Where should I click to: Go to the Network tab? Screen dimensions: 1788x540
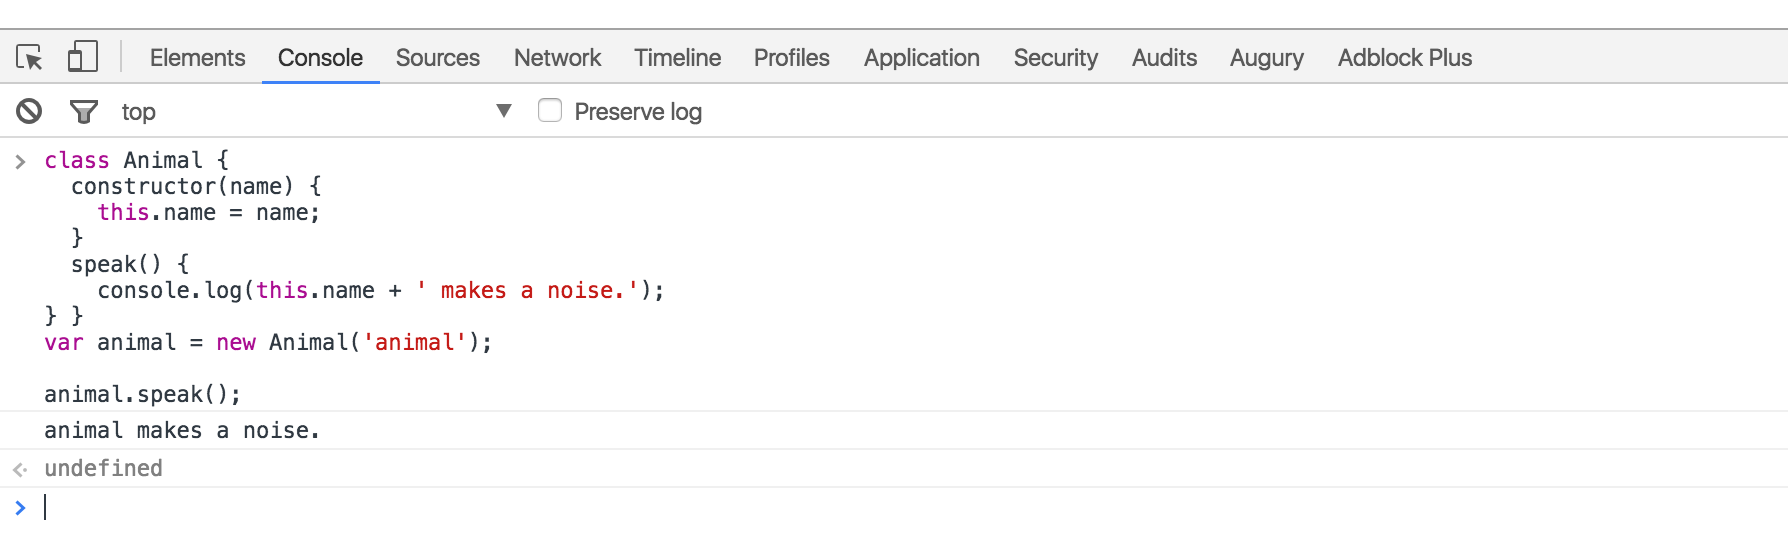(x=557, y=58)
